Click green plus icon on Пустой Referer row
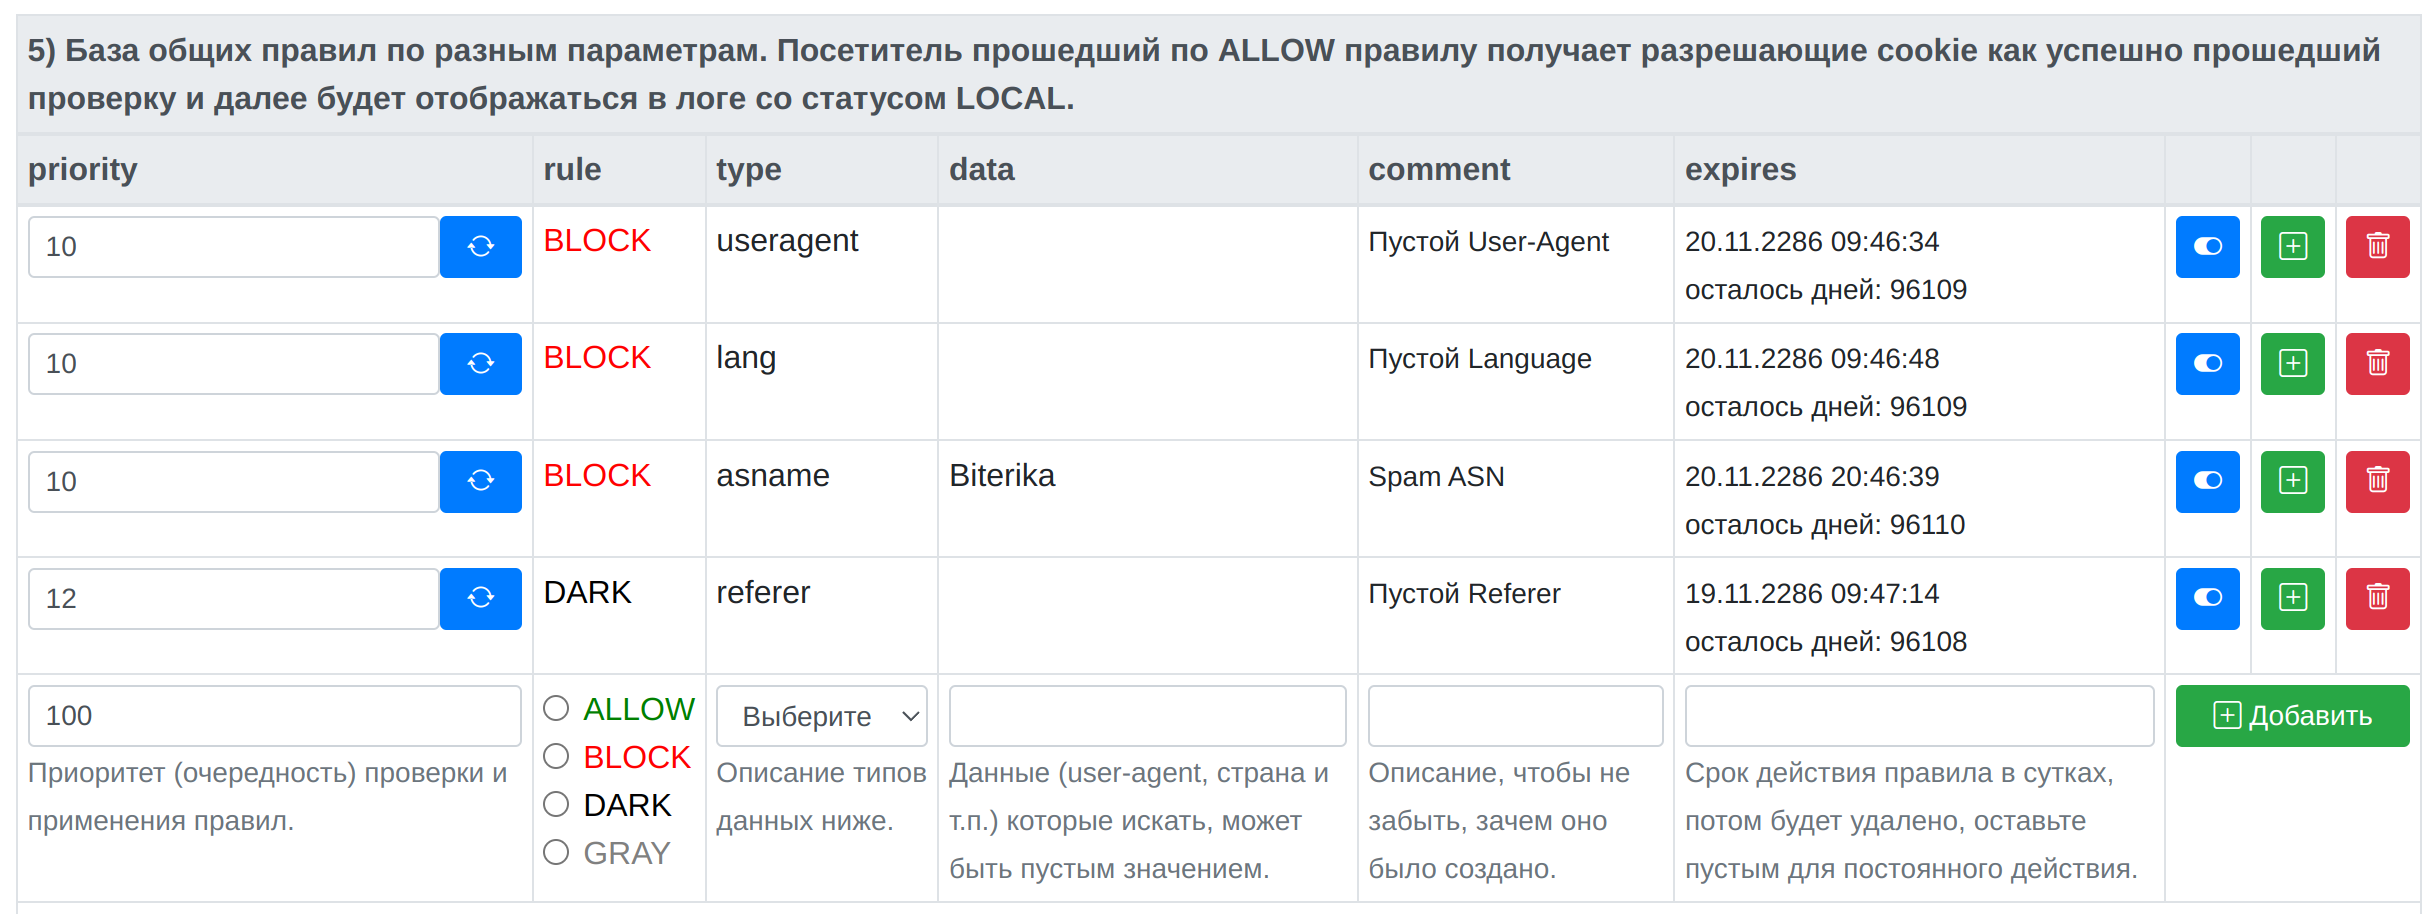 [x=2292, y=599]
